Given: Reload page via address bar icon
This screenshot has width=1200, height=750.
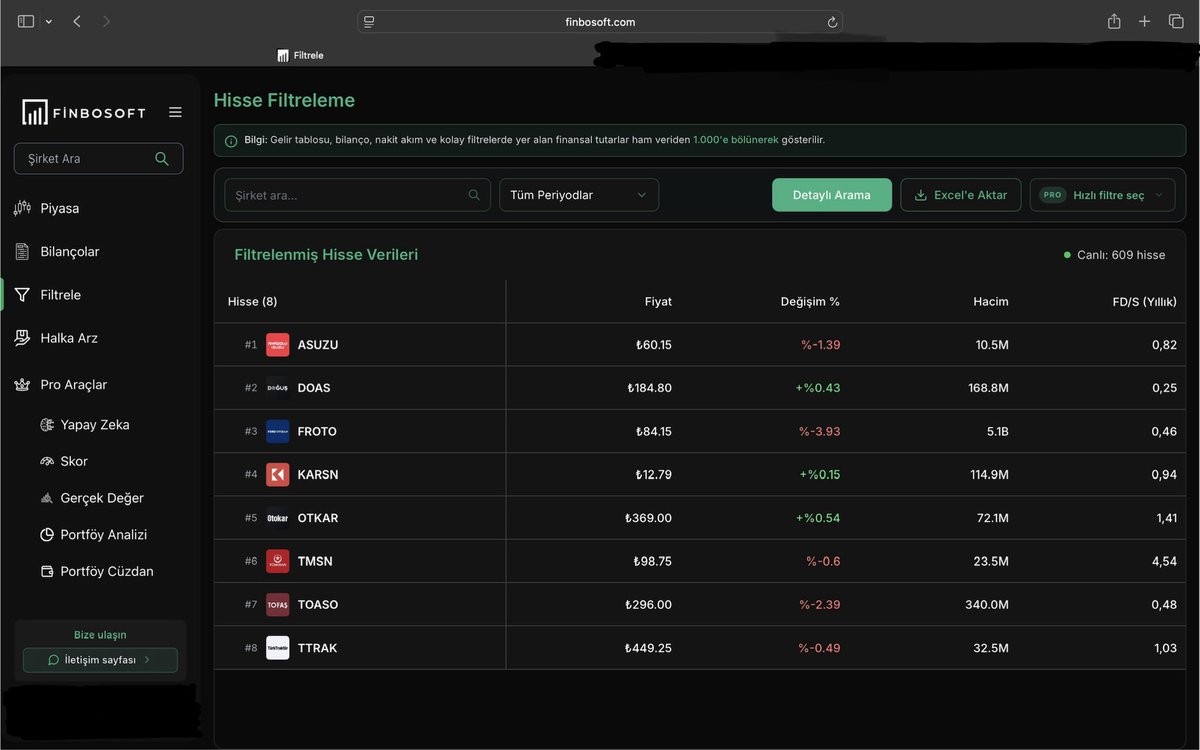Looking at the screenshot, I should point(832,22).
